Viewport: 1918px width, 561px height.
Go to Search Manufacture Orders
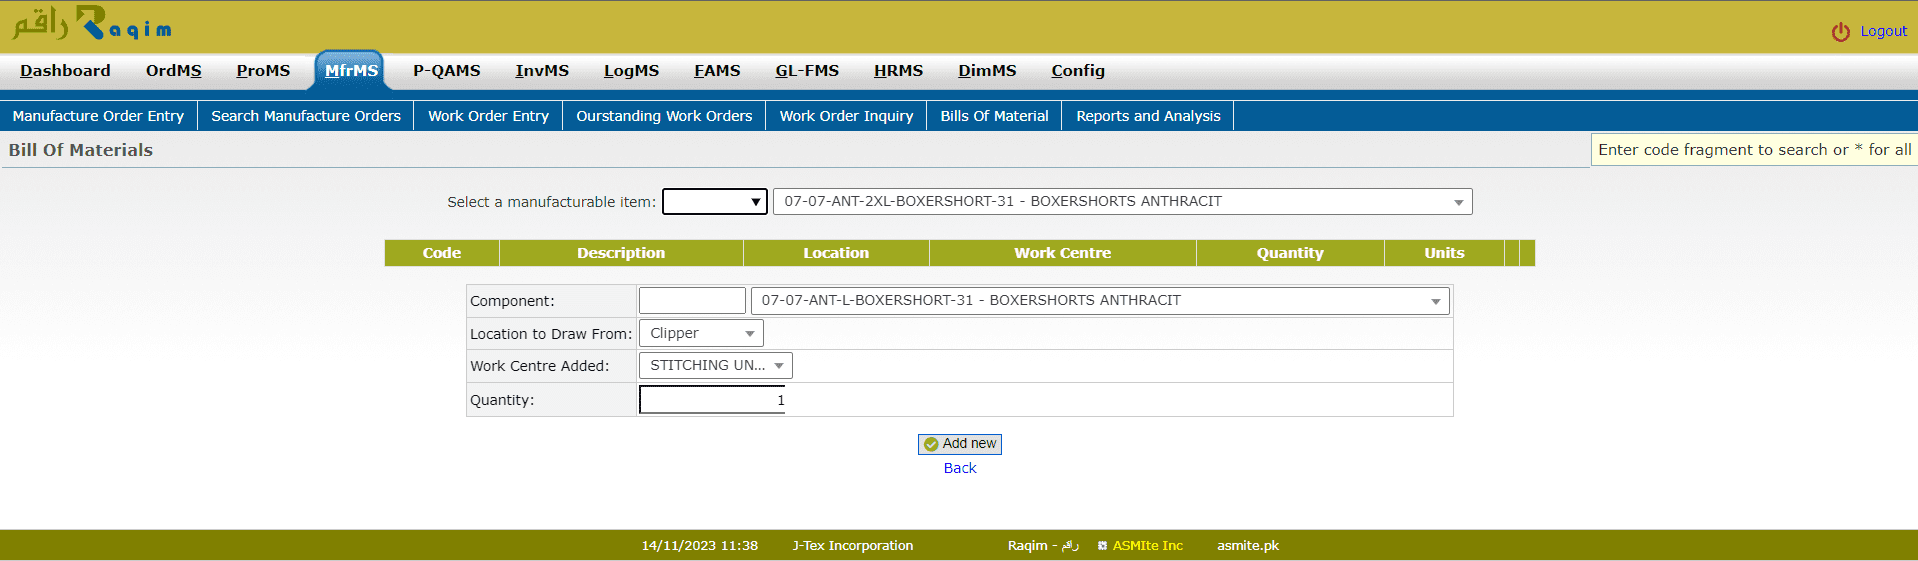click(305, 116)
